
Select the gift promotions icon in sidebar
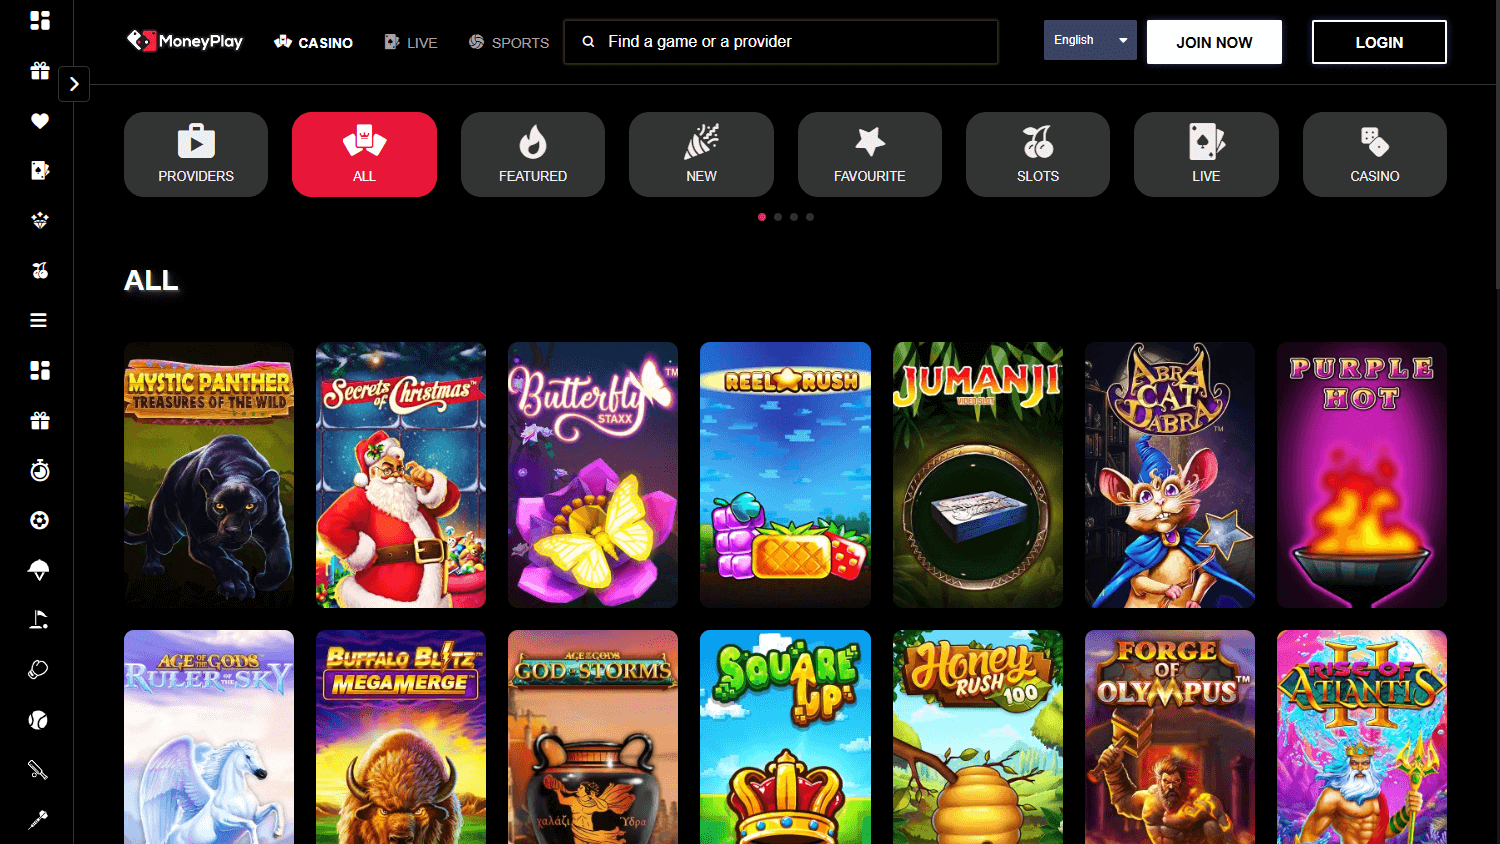[x=39, y=70]
